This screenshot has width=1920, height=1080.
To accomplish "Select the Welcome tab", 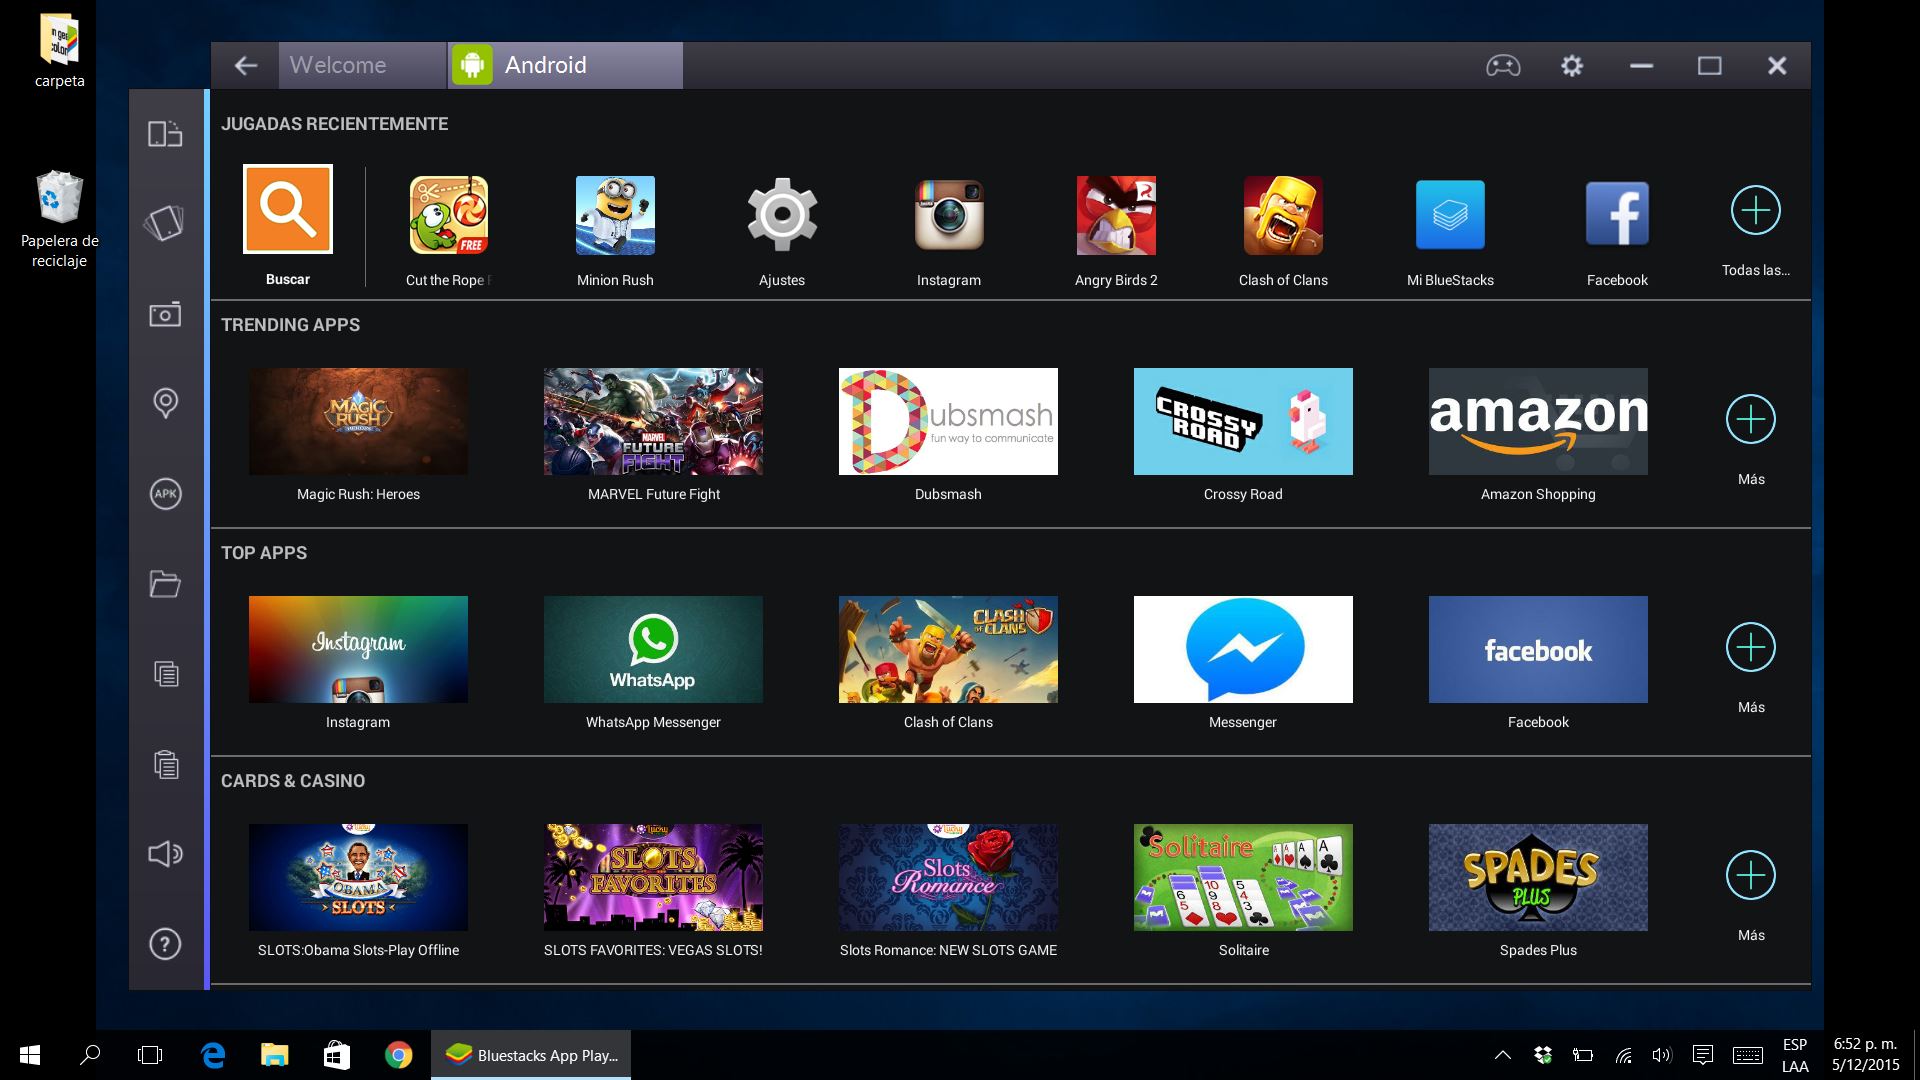I will 361,65.
